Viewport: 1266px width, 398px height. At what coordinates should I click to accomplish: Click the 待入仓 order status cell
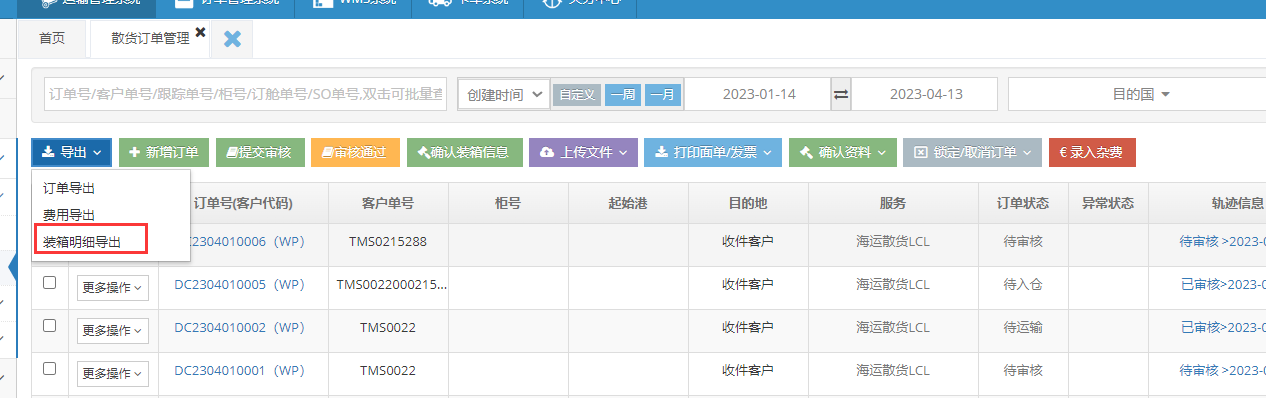tap(1023, 284)
